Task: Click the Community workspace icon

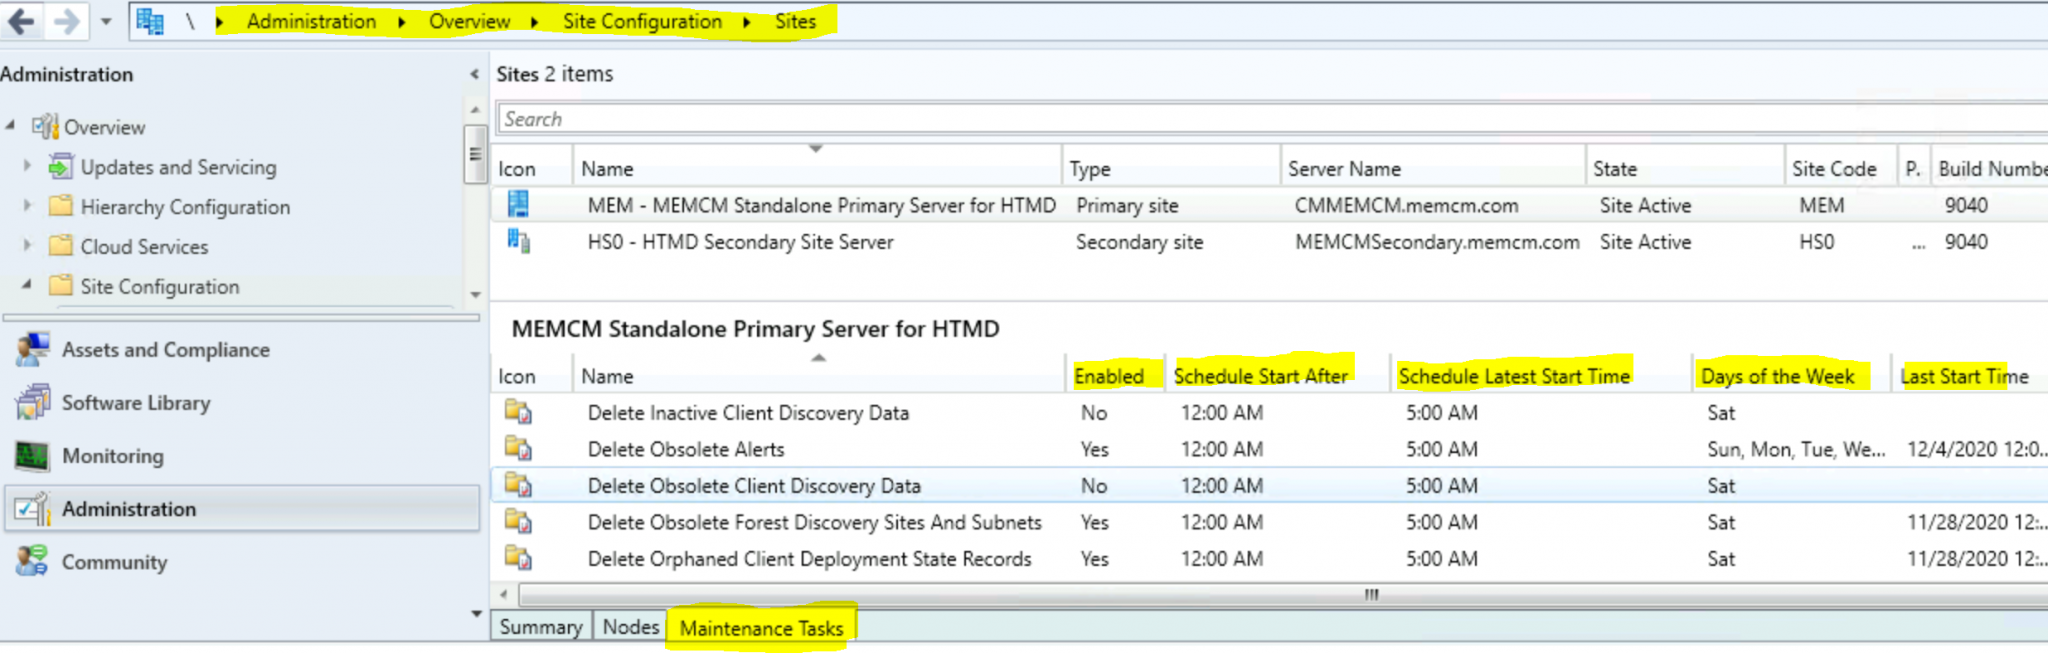Action: coord(32,561)
